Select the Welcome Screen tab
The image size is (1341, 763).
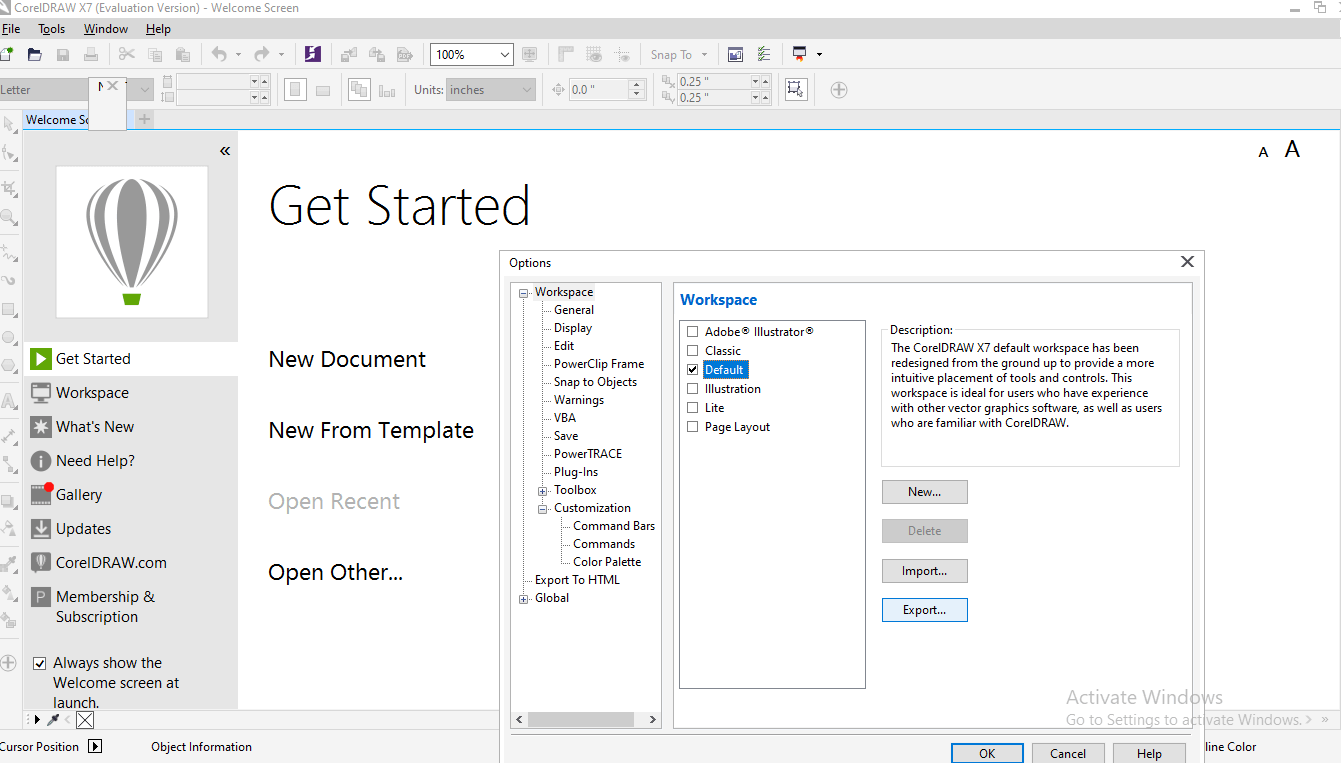[x=58, y=120]
